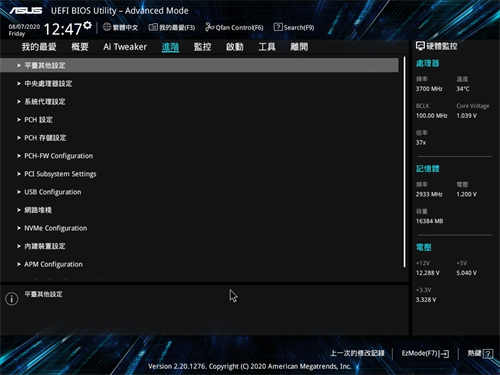Click the info icon in the help area
The image size is (500, 375).
(x=12, y=298)
